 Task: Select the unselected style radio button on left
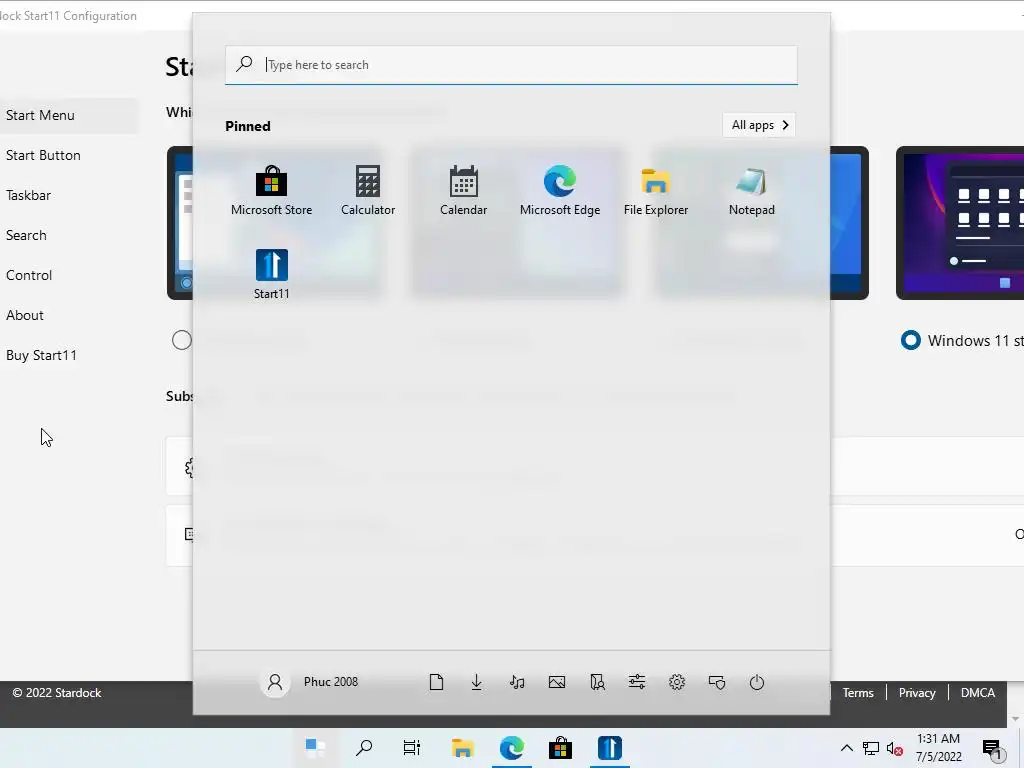click(x=182, y=340)
